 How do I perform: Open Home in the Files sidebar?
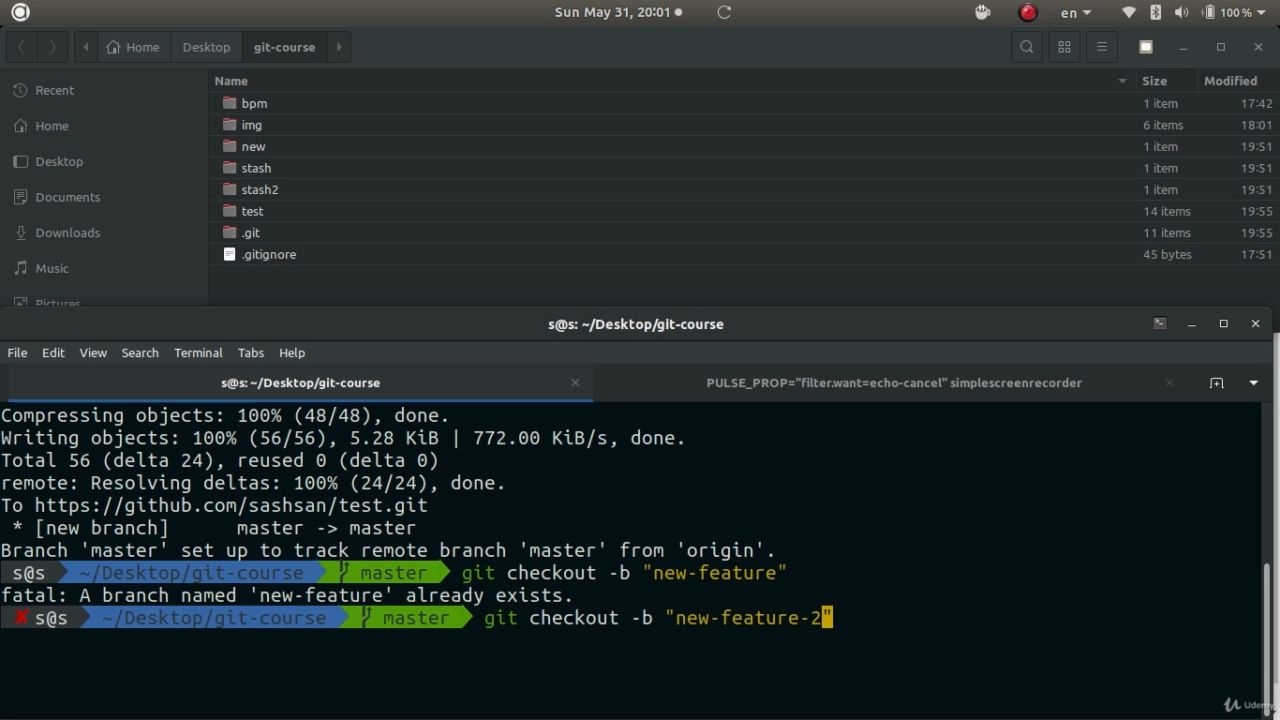tap(52, 126)
